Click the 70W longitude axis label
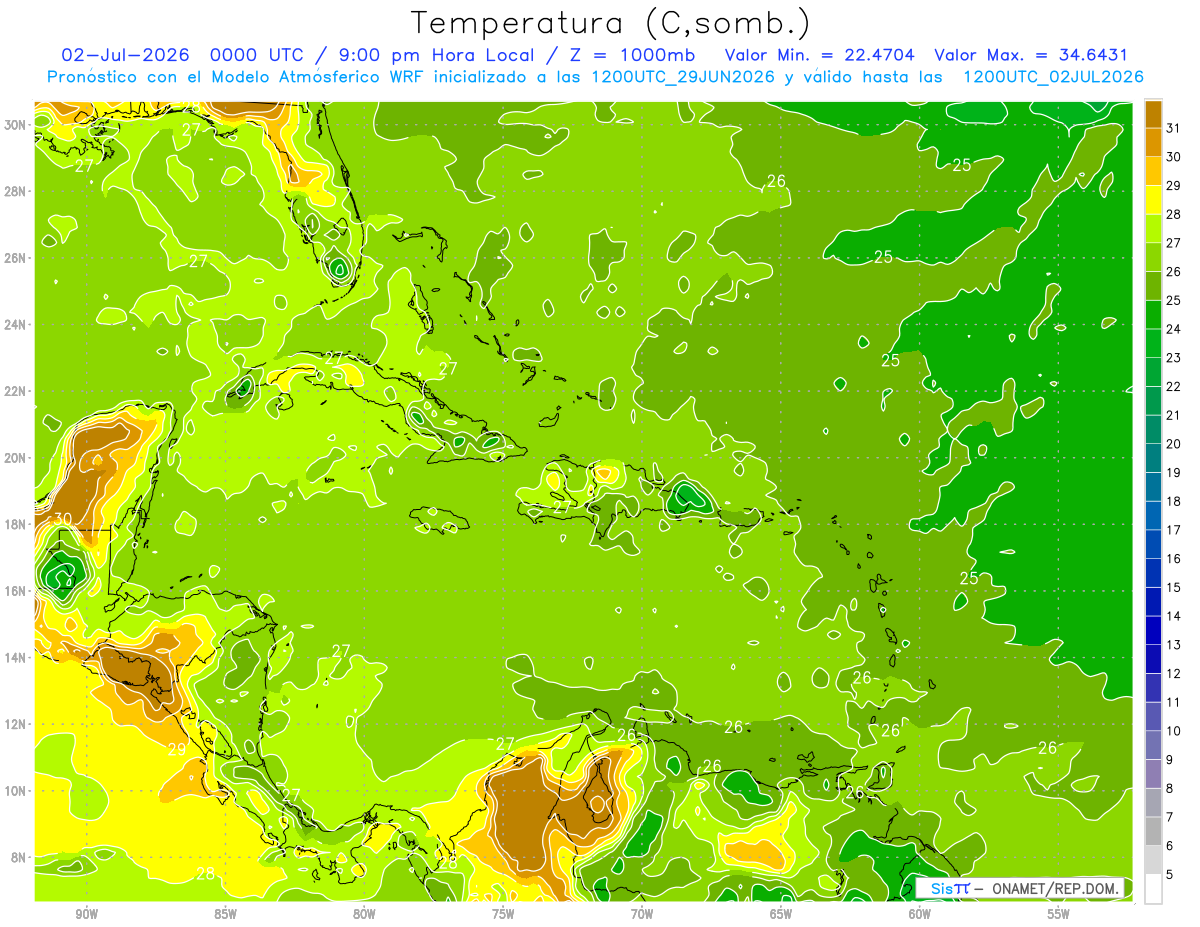Viewport: 1200px width, 927px height. [642, 914]
